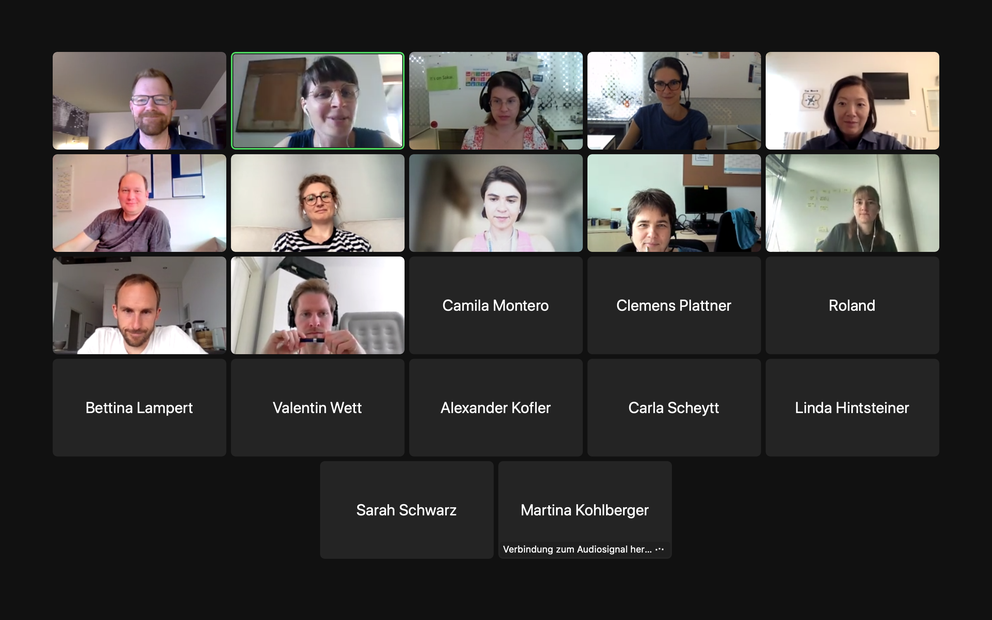Image resolution: width=992 pixels, height=620 pixels.
Task: Select Linda Hintsteiner's participant tile
Action: 852,407
